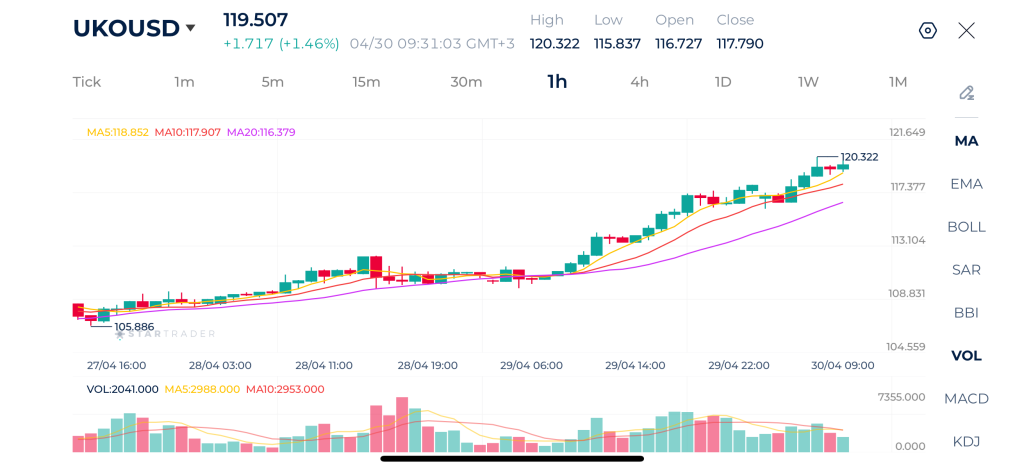Image resolution: width=1024 pixels, height=471 pixels.
Task: Toggle the MA indicator
Action: 966,141
